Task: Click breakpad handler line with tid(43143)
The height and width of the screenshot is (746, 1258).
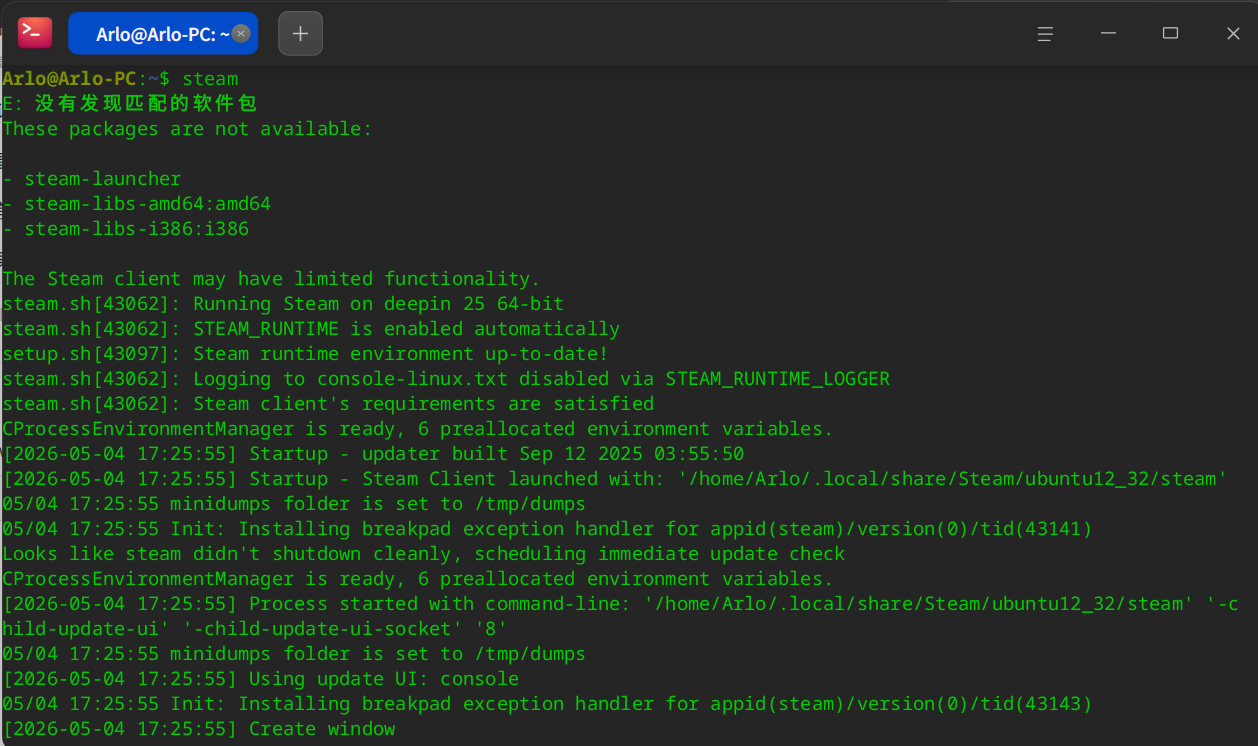Action: pyautogui.click(x=547, y=704)
